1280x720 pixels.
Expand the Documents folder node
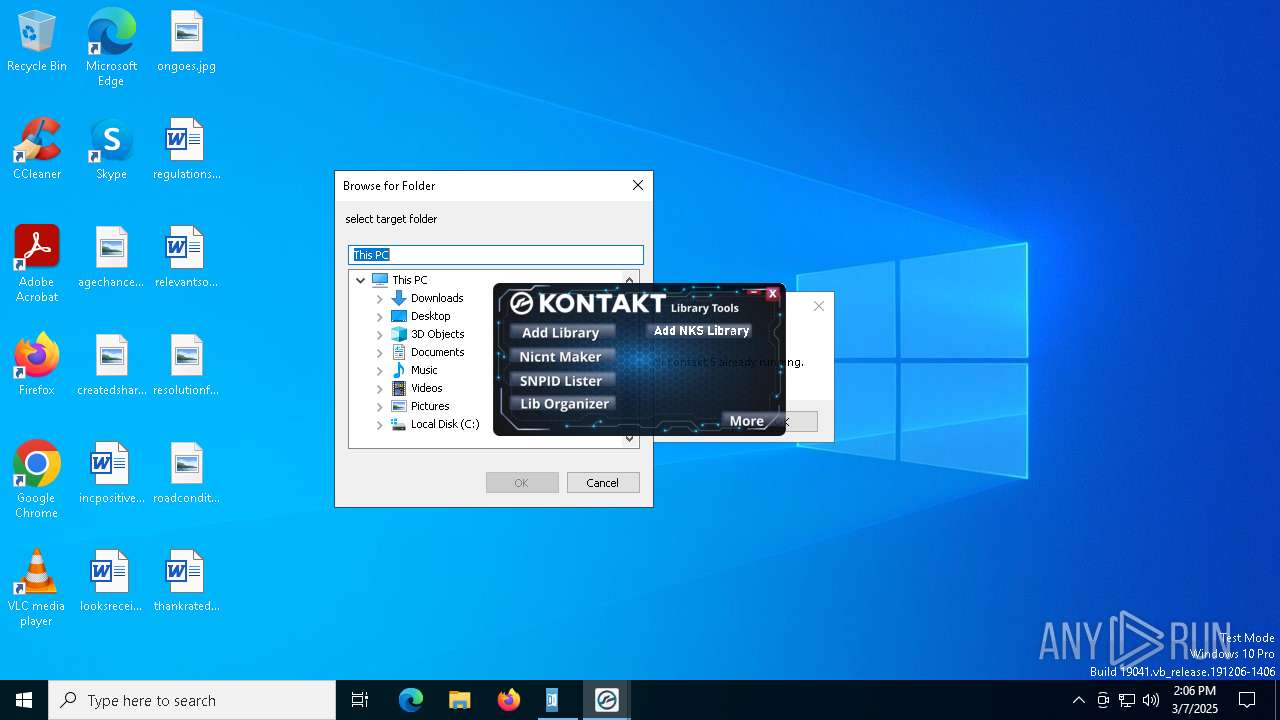tap(380, 352)
